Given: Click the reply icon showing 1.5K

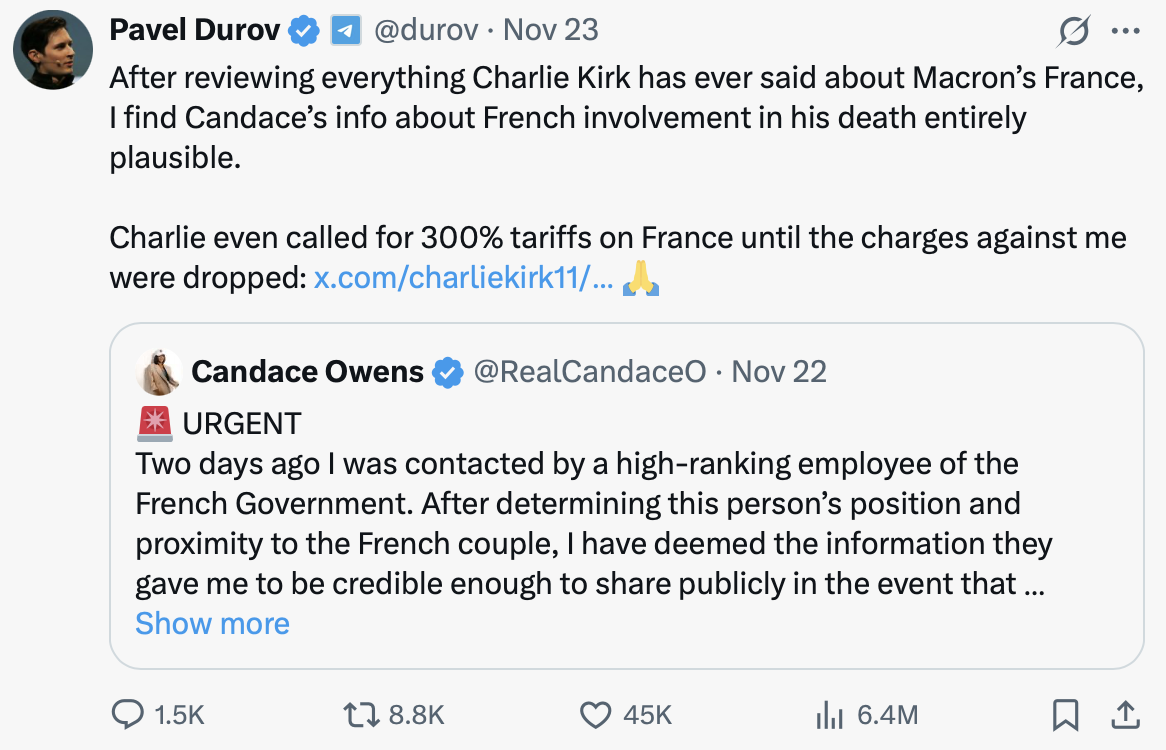Looking at the screenshot, I should pos(127,714).
